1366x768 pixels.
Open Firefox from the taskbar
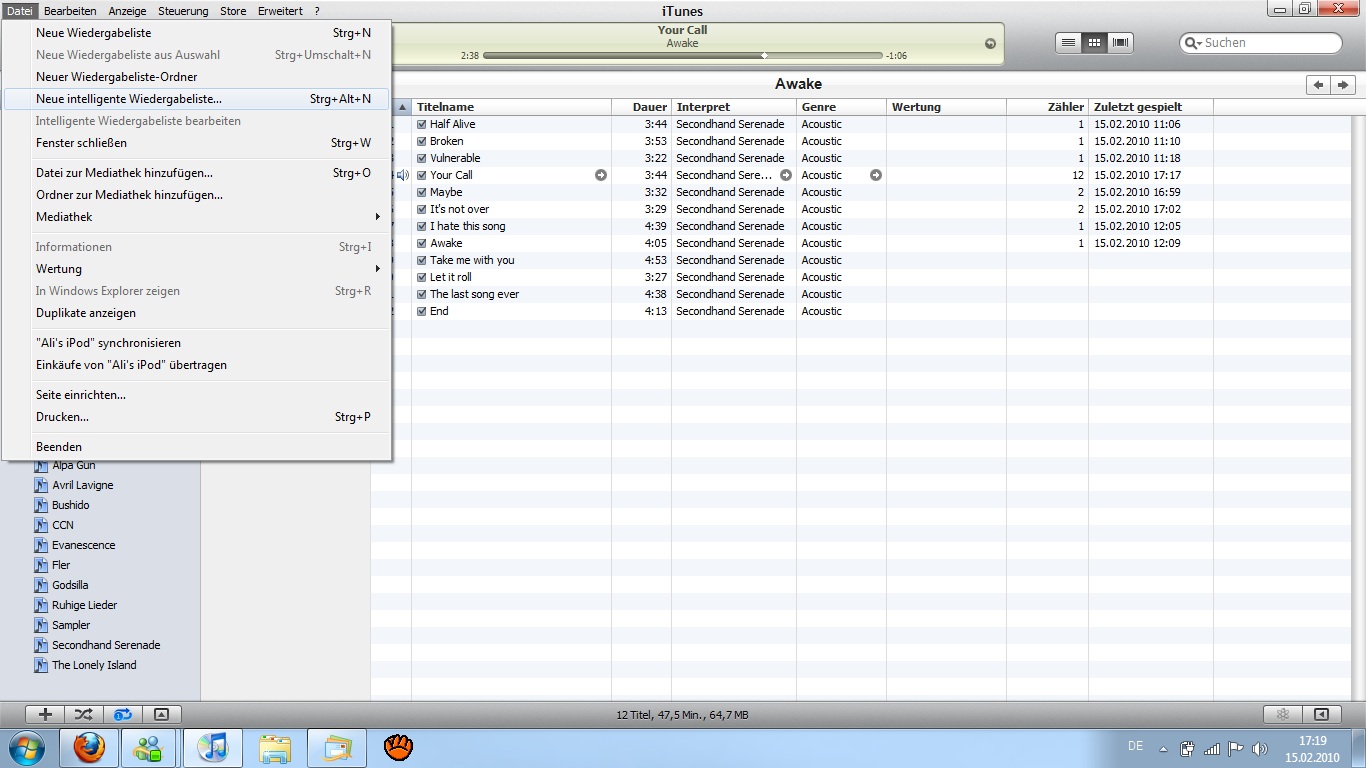89,748
